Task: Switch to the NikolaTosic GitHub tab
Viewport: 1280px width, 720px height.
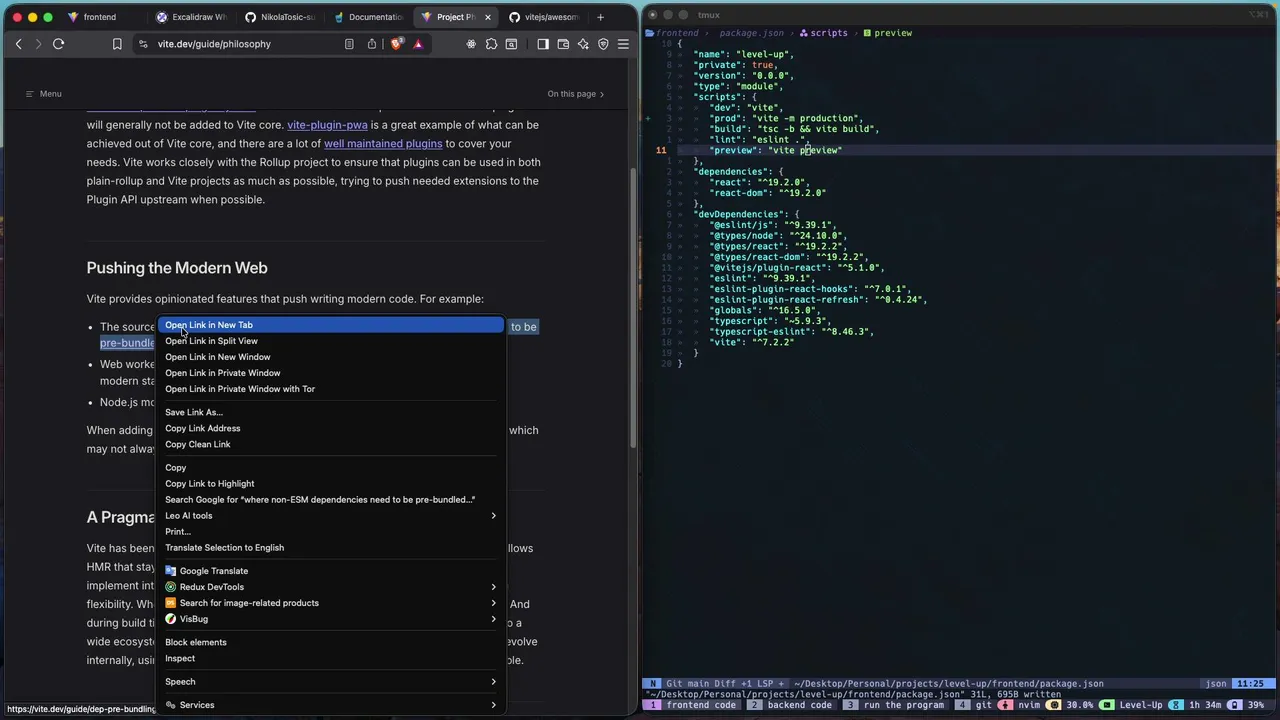Action: point(280,17)
